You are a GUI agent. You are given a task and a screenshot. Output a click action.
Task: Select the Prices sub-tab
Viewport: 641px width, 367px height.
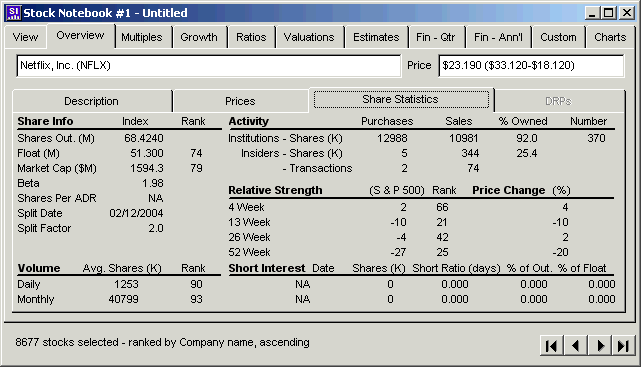point(240,101)
